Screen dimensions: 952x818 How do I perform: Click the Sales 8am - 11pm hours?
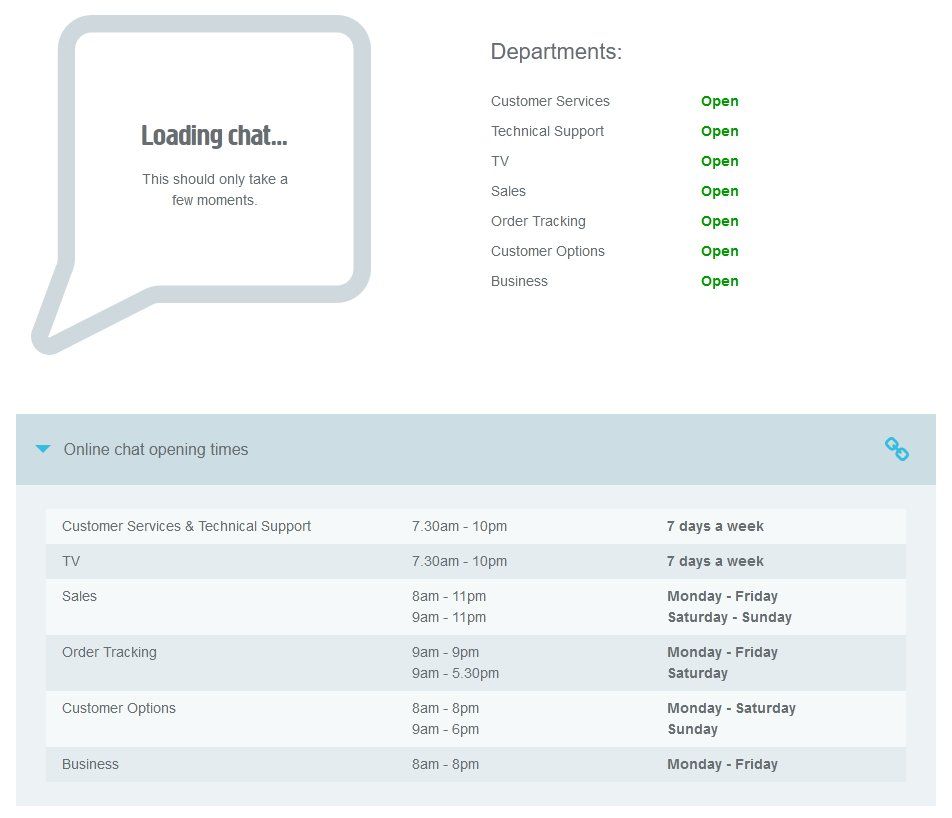[x=449, y=596]
